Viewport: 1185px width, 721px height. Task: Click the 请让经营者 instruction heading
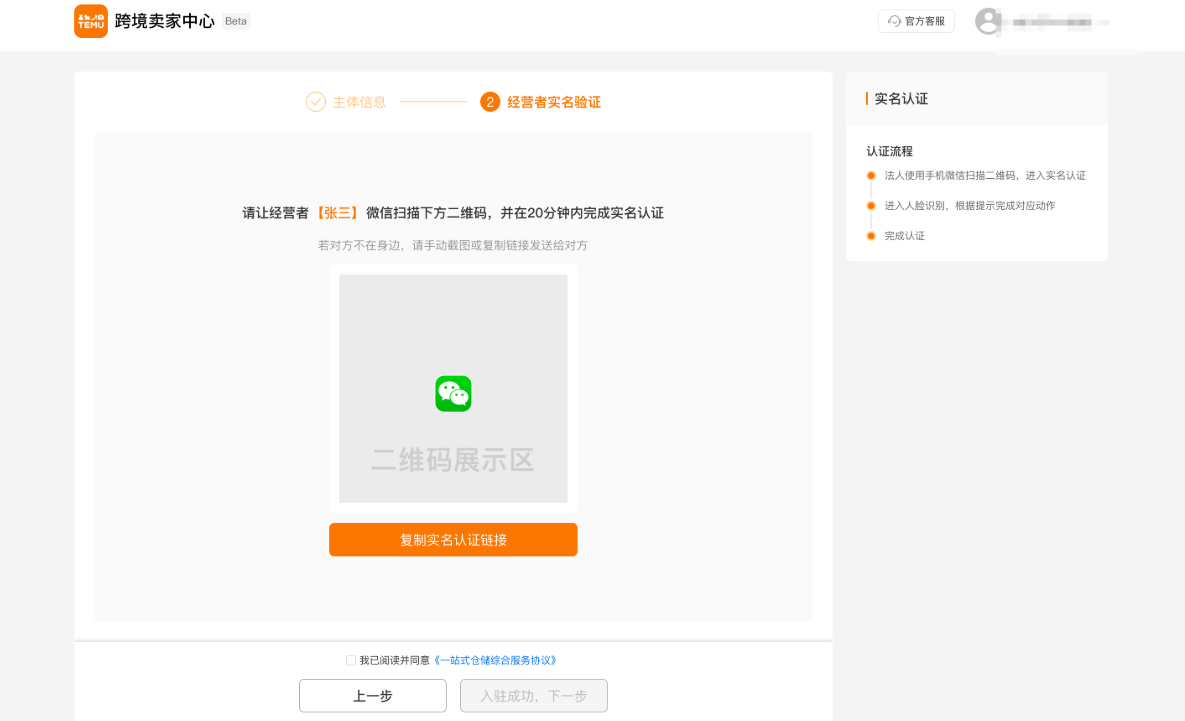[x=453, y=213]
